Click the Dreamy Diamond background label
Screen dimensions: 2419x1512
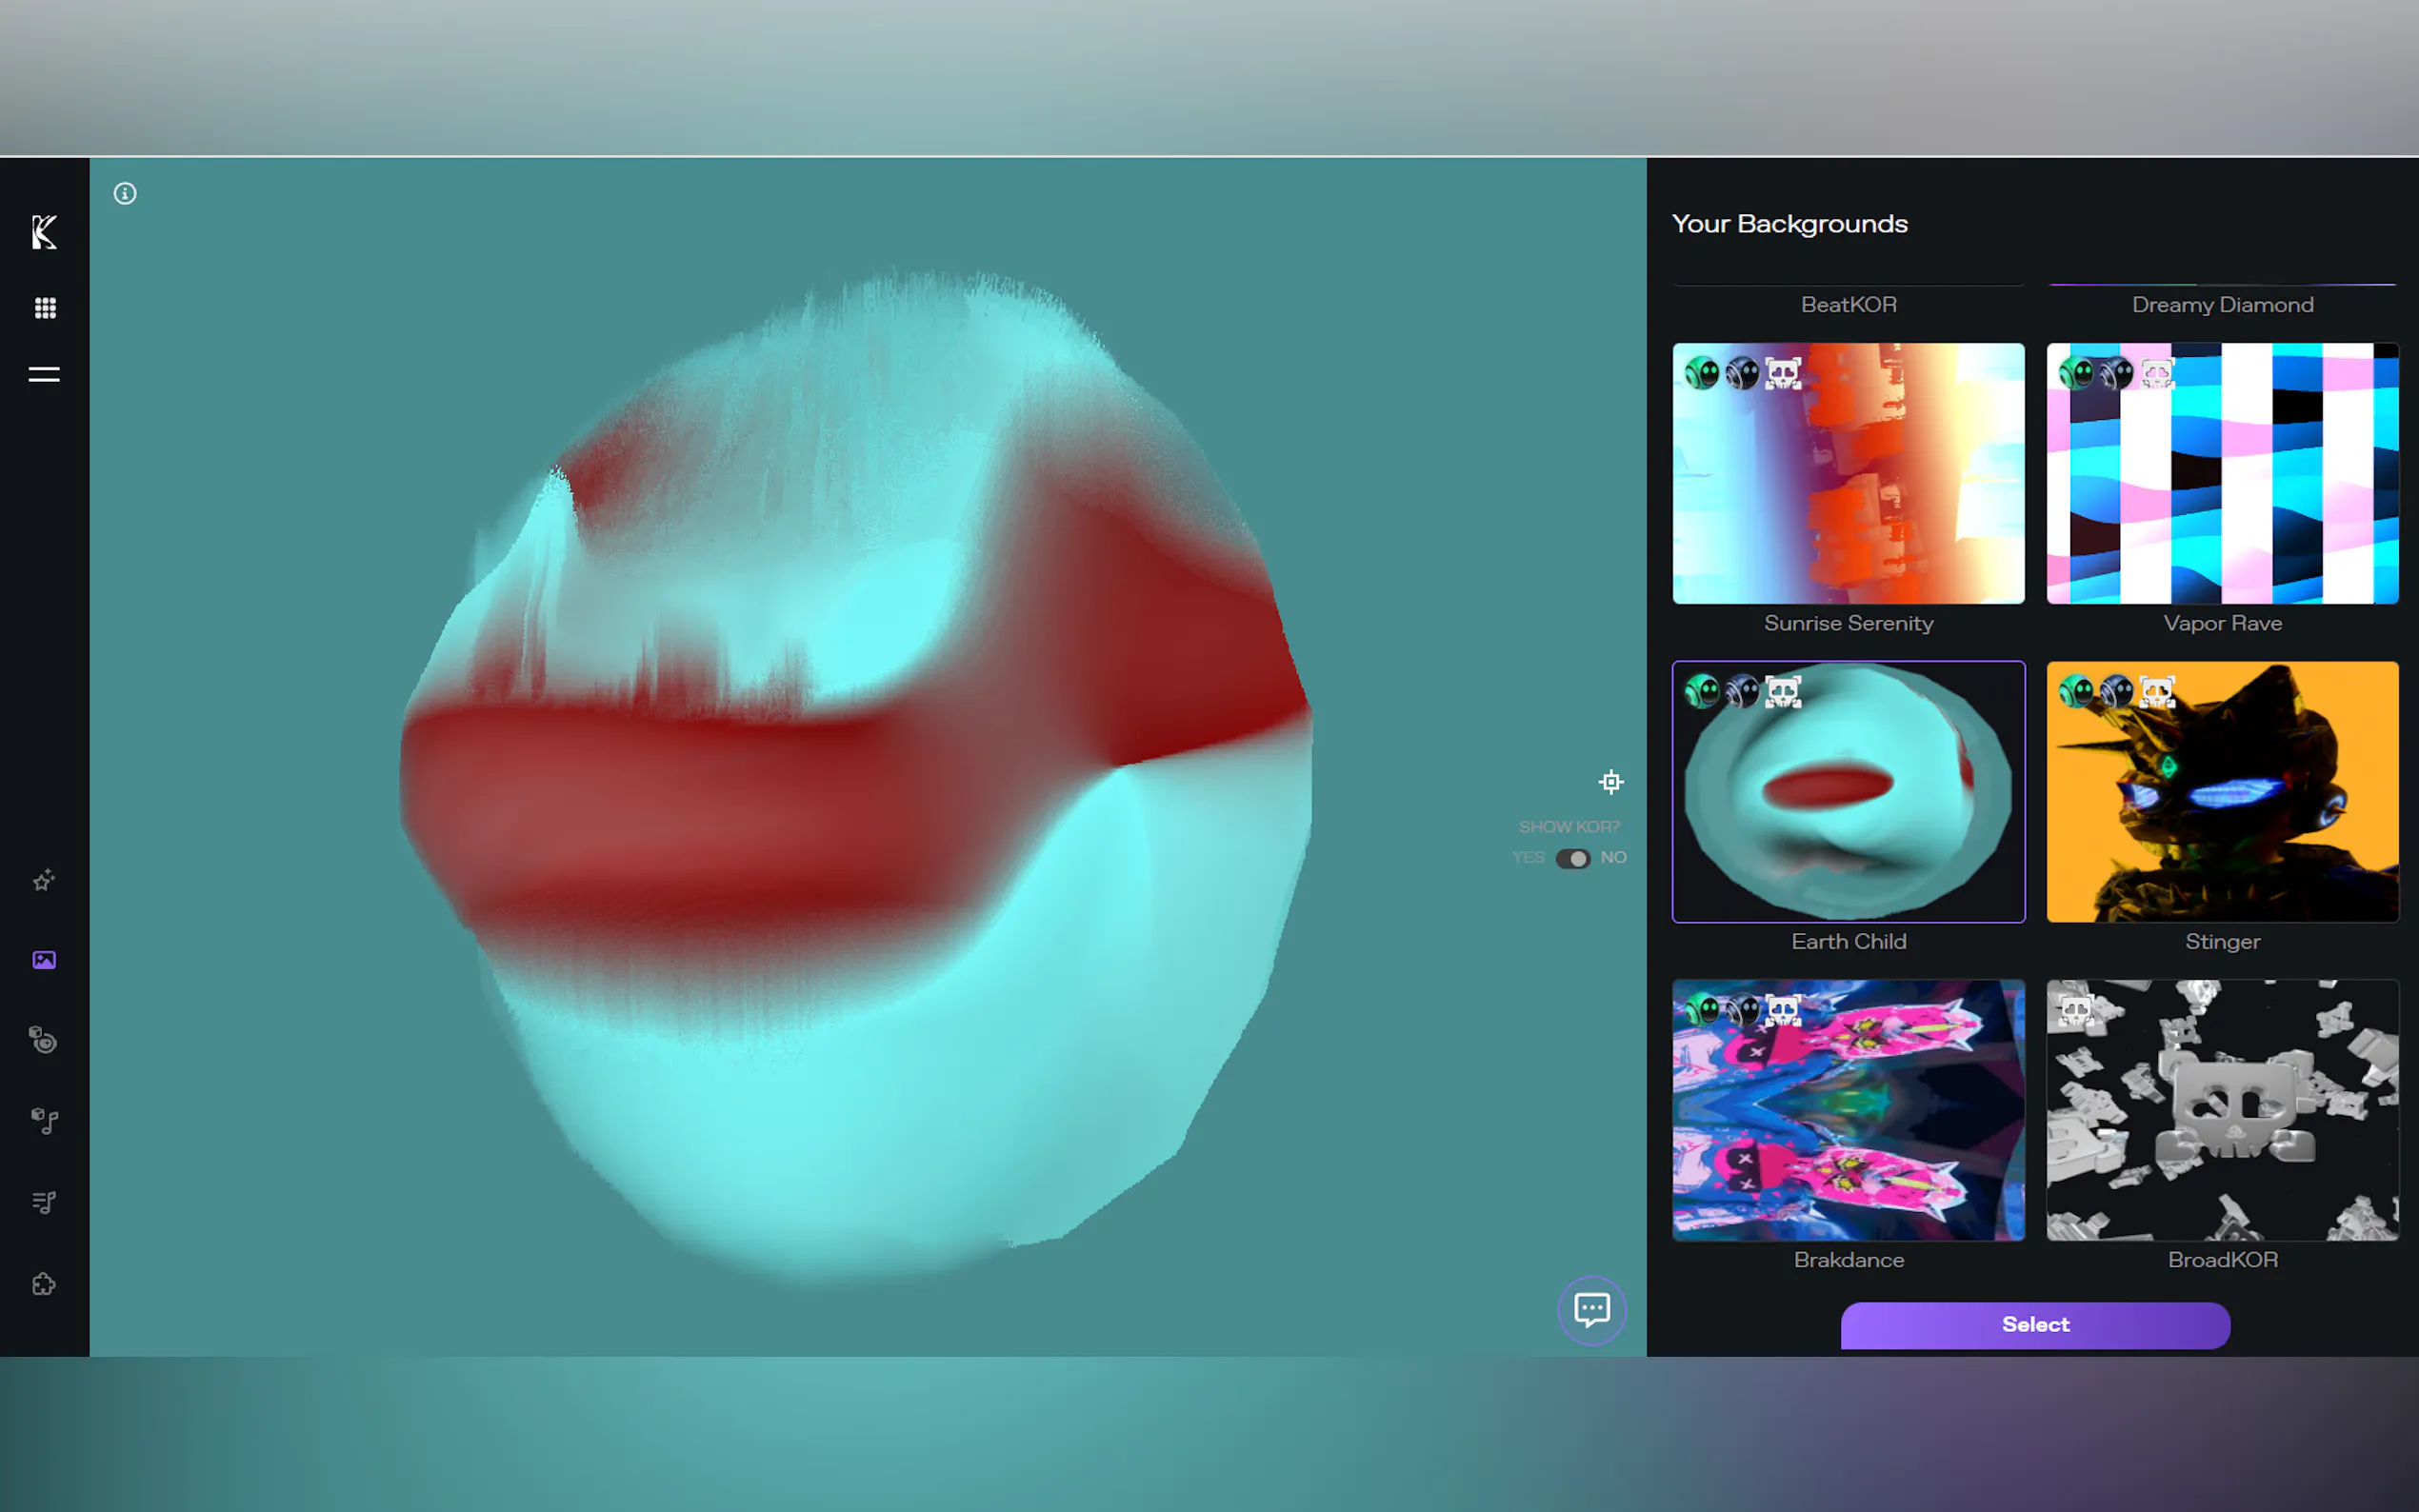pyautogui.click(x=2222, y=305)
